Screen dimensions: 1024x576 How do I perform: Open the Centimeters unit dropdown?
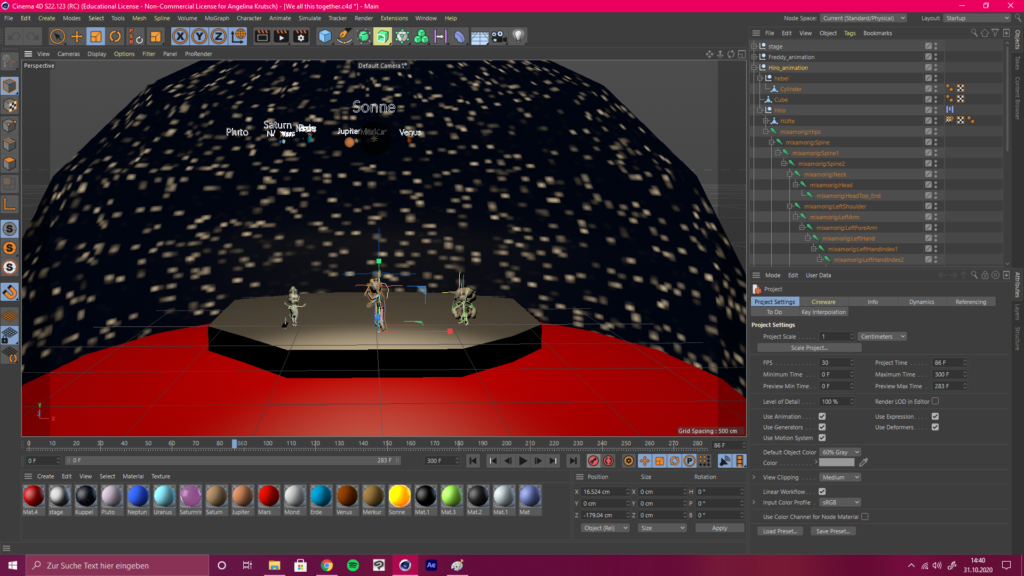point(883,337)
